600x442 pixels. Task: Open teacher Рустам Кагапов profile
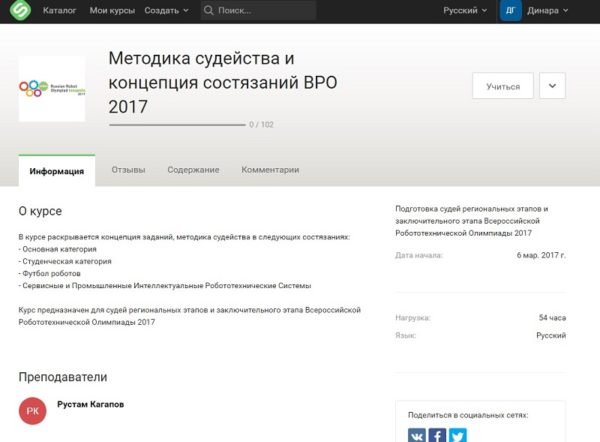point(90,404)
